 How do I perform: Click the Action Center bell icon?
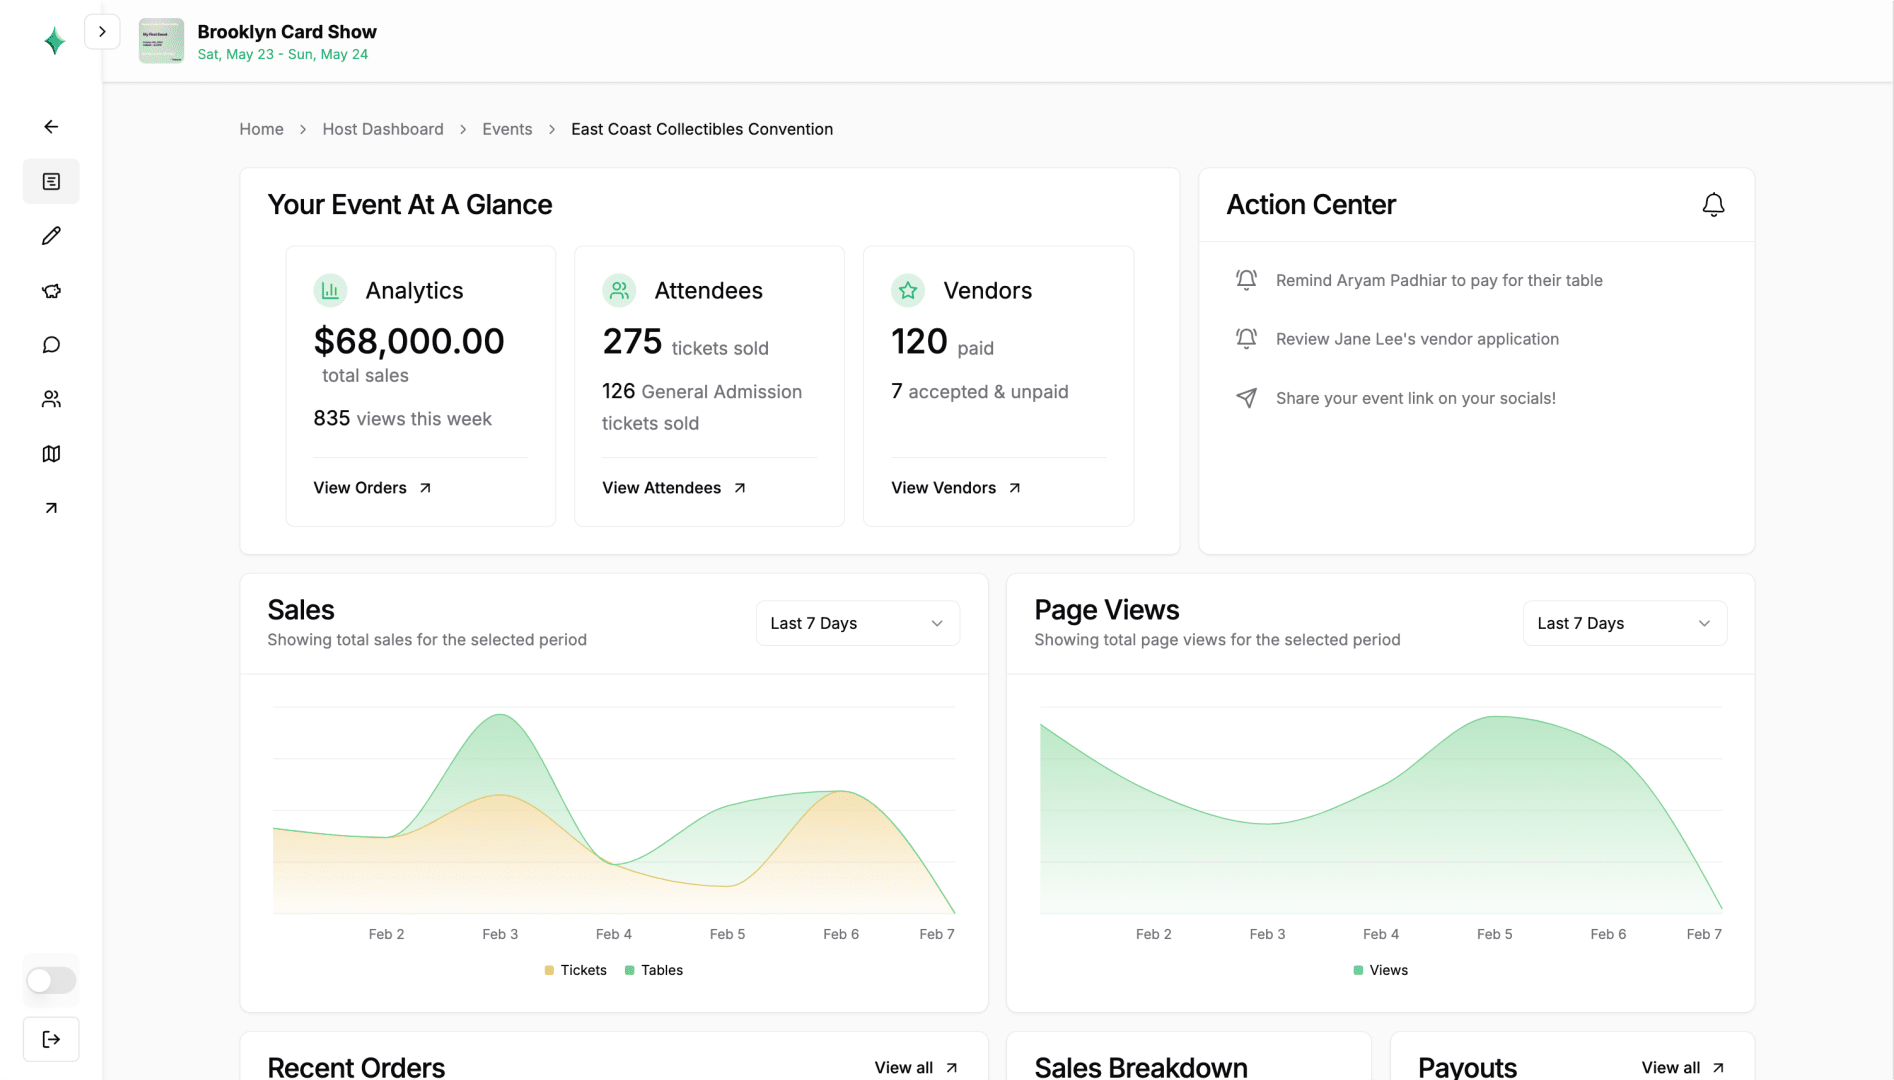(x=1713, y=205)
